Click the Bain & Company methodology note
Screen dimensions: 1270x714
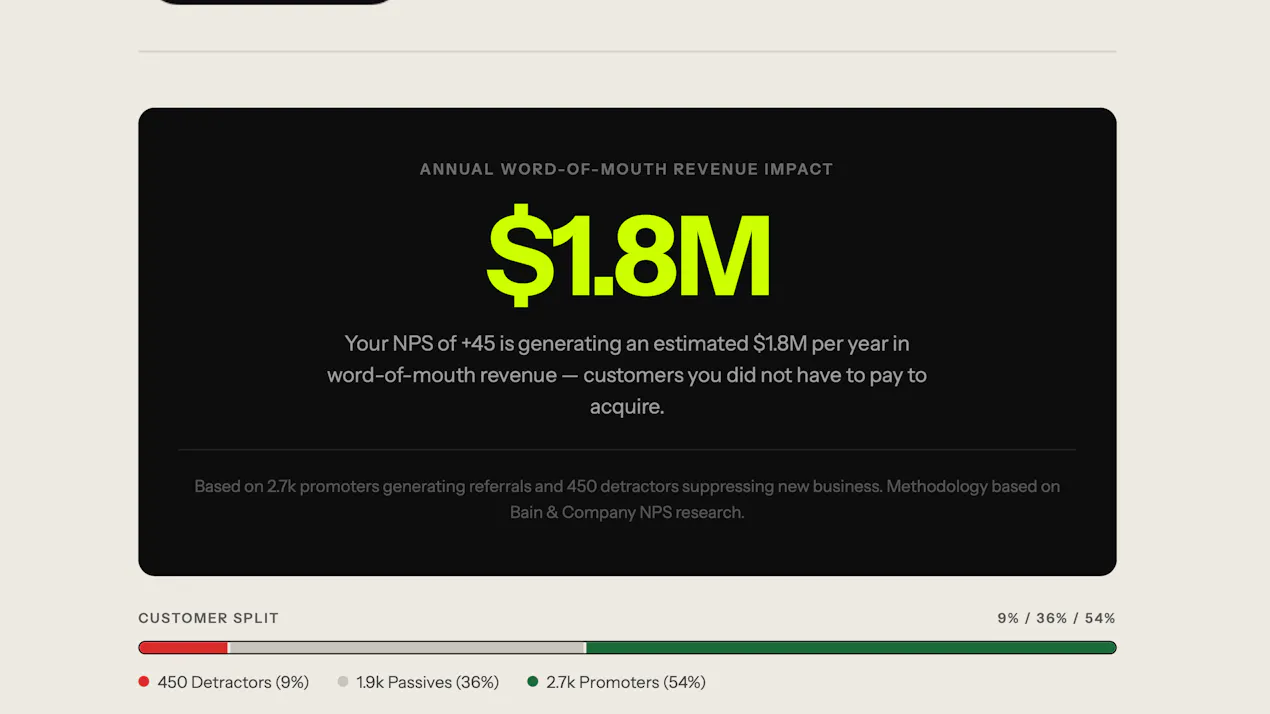tap(627, 499)
